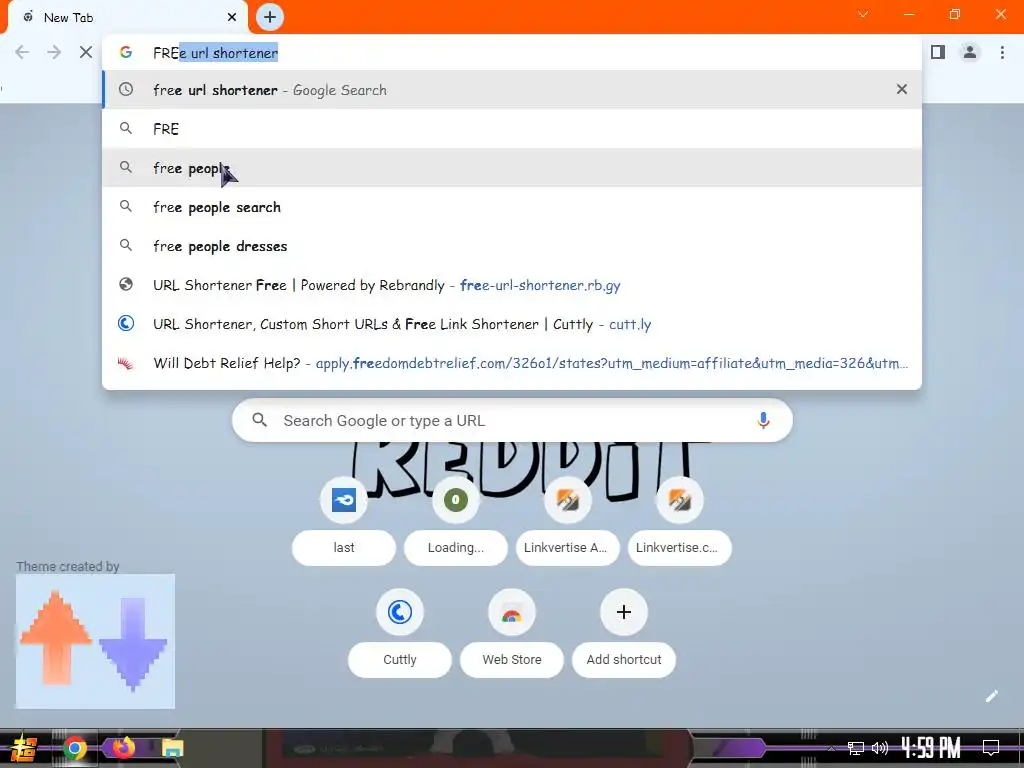Viewport: 1024px width, 768px height.
Task: Open the notification center icon
Action: pos(991,748)
